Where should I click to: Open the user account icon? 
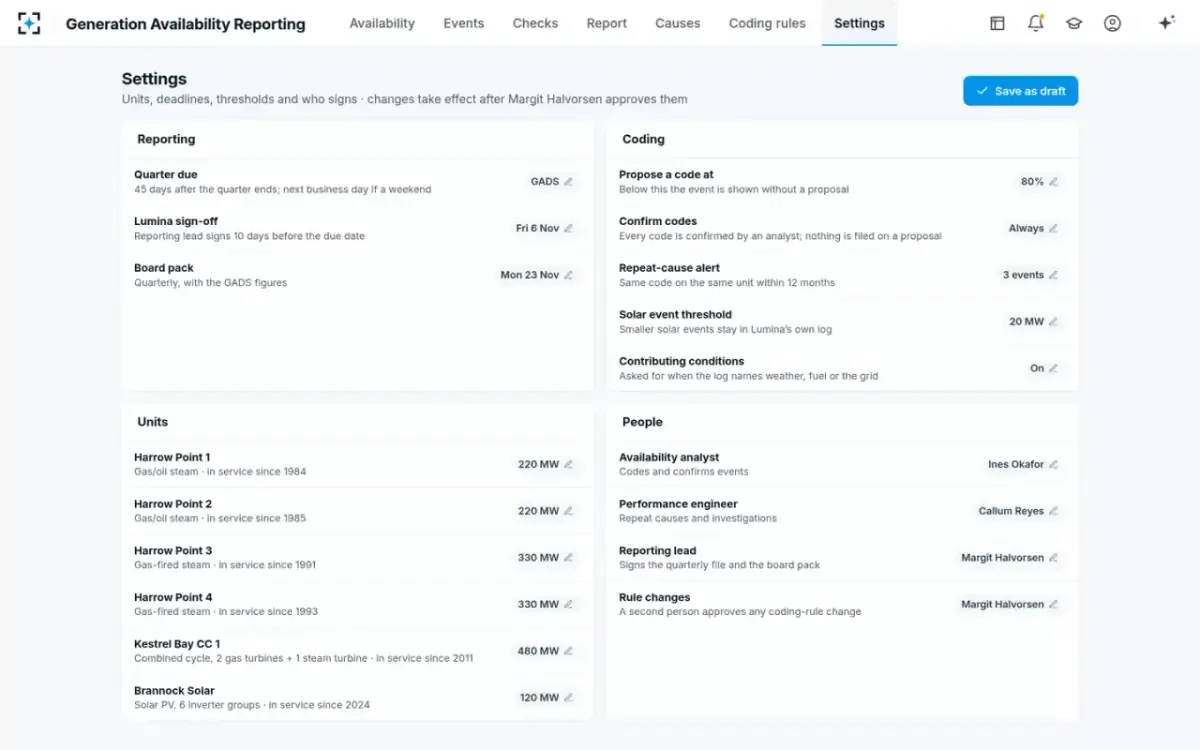pos(1112,23)
